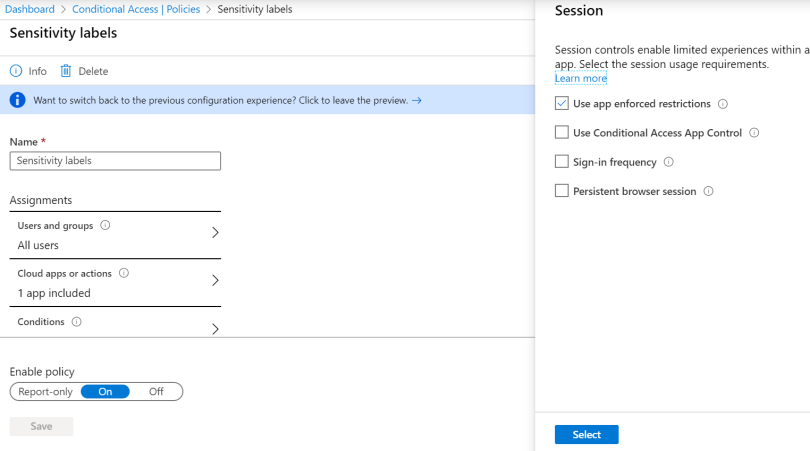The image size is (810, 451).
Task: Click the policy Name input field
Action: 115,161
